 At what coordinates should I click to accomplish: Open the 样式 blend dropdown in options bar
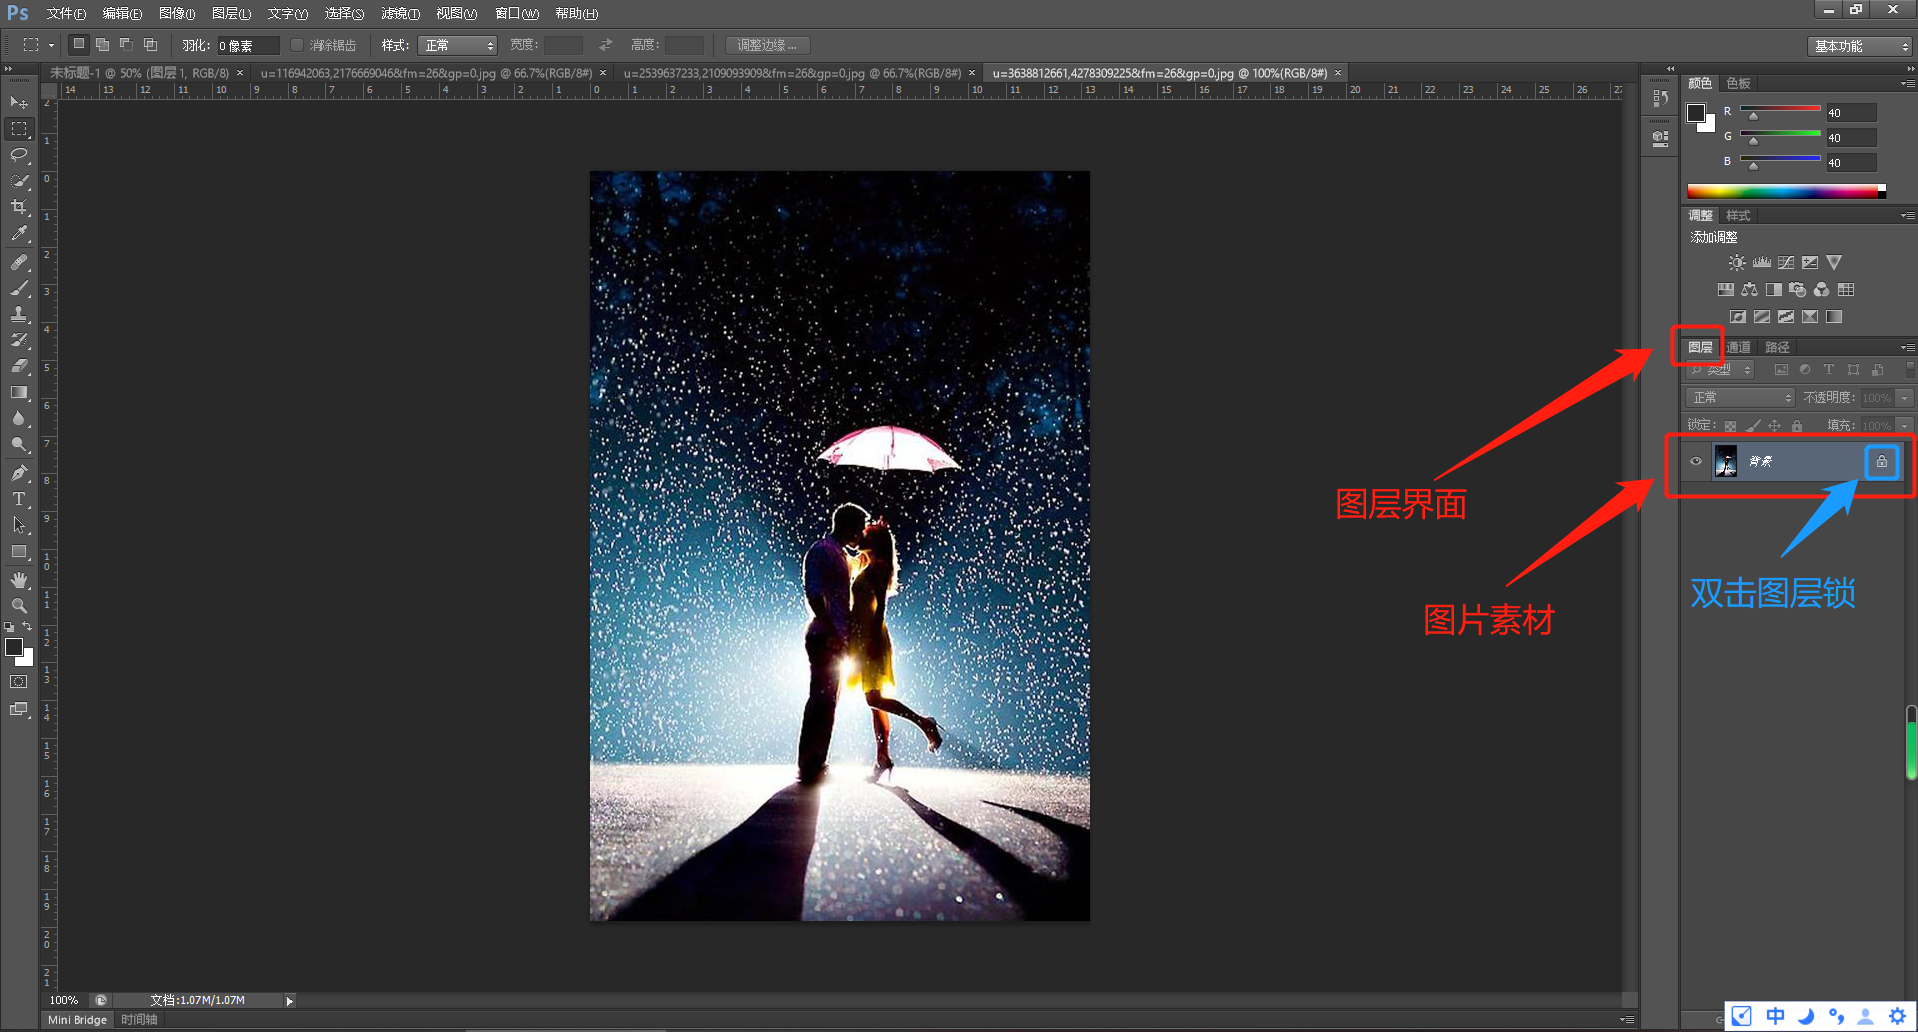pyautogui.click(x=457, y=44)
